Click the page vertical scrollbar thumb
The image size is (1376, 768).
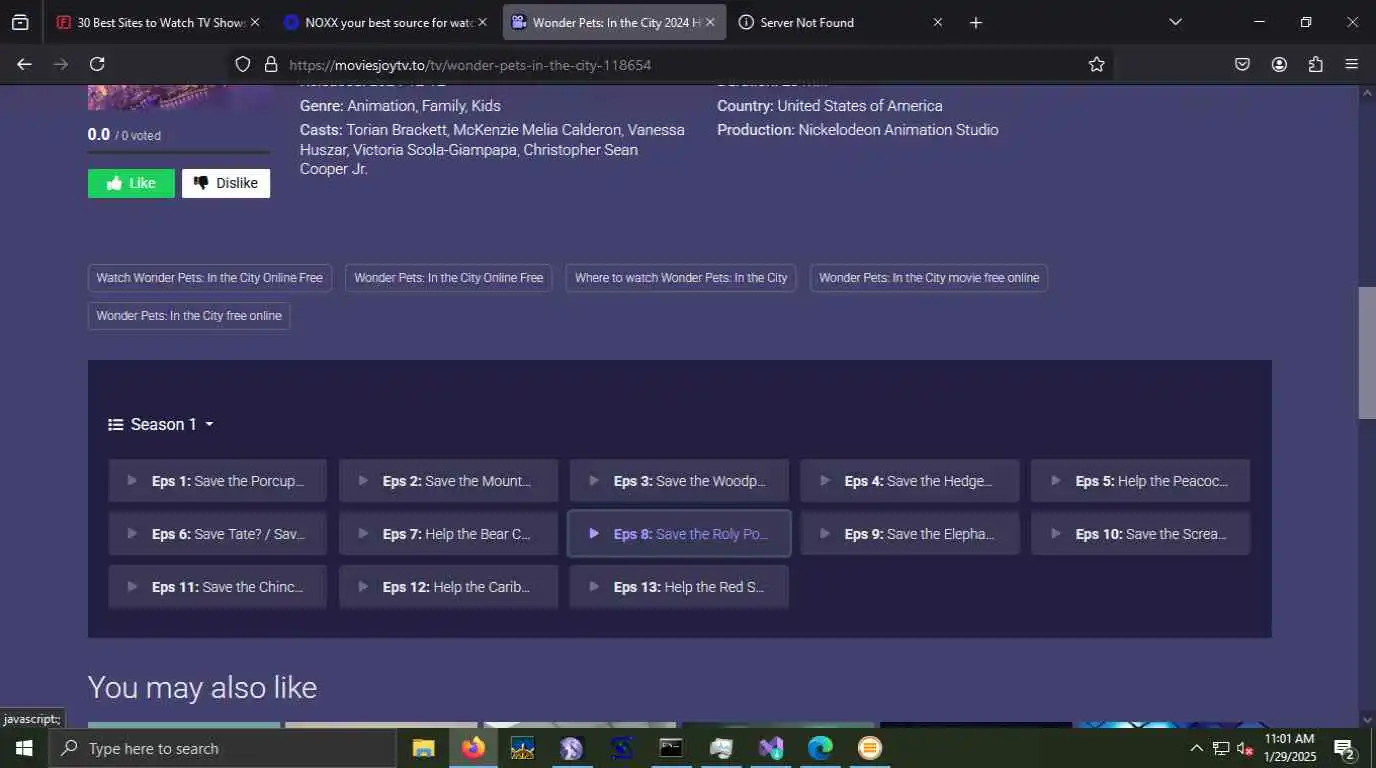pyautogui.click(x=1367, y=353)
